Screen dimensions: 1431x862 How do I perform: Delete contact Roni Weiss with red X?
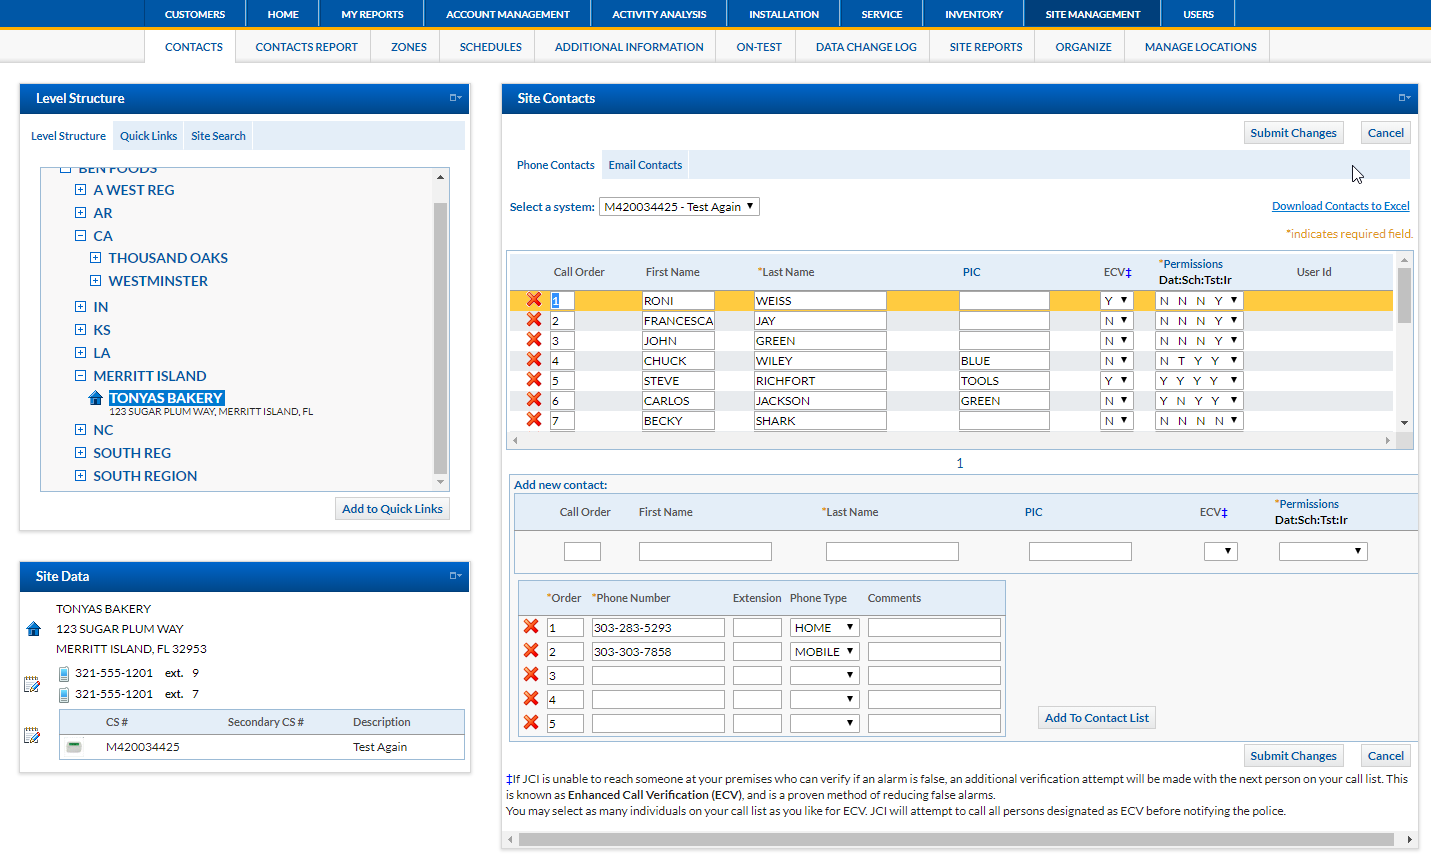[x=534, y=300]
